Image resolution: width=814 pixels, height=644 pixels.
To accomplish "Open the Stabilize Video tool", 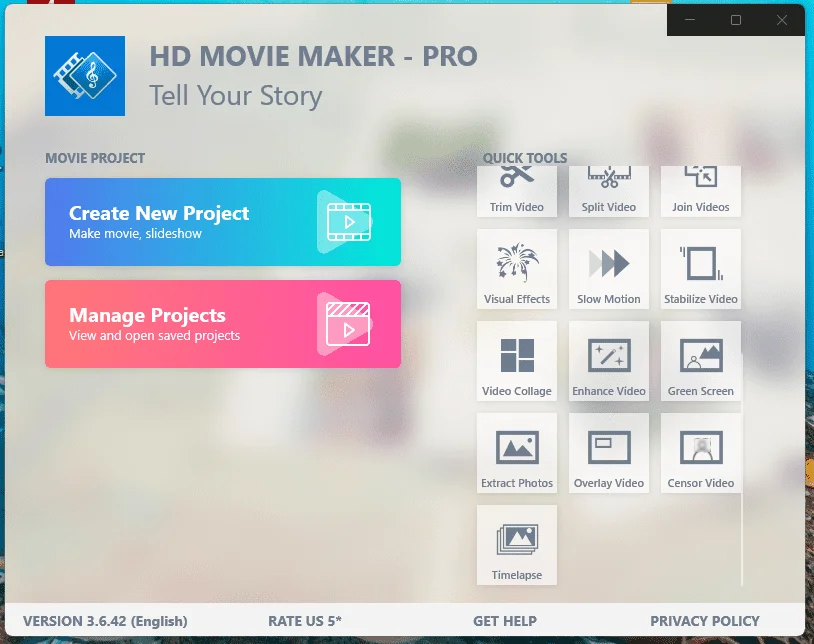I will [700, 269].
